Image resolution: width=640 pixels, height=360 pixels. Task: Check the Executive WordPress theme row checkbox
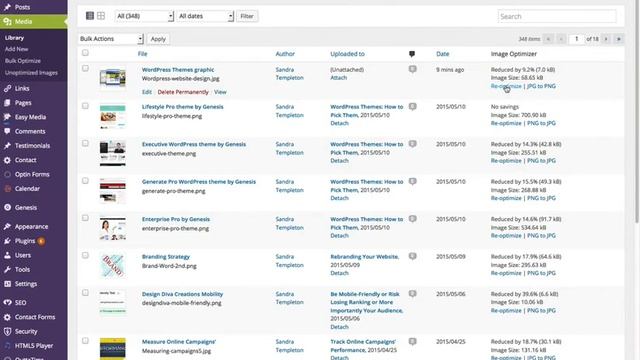(x=85, y=143)
